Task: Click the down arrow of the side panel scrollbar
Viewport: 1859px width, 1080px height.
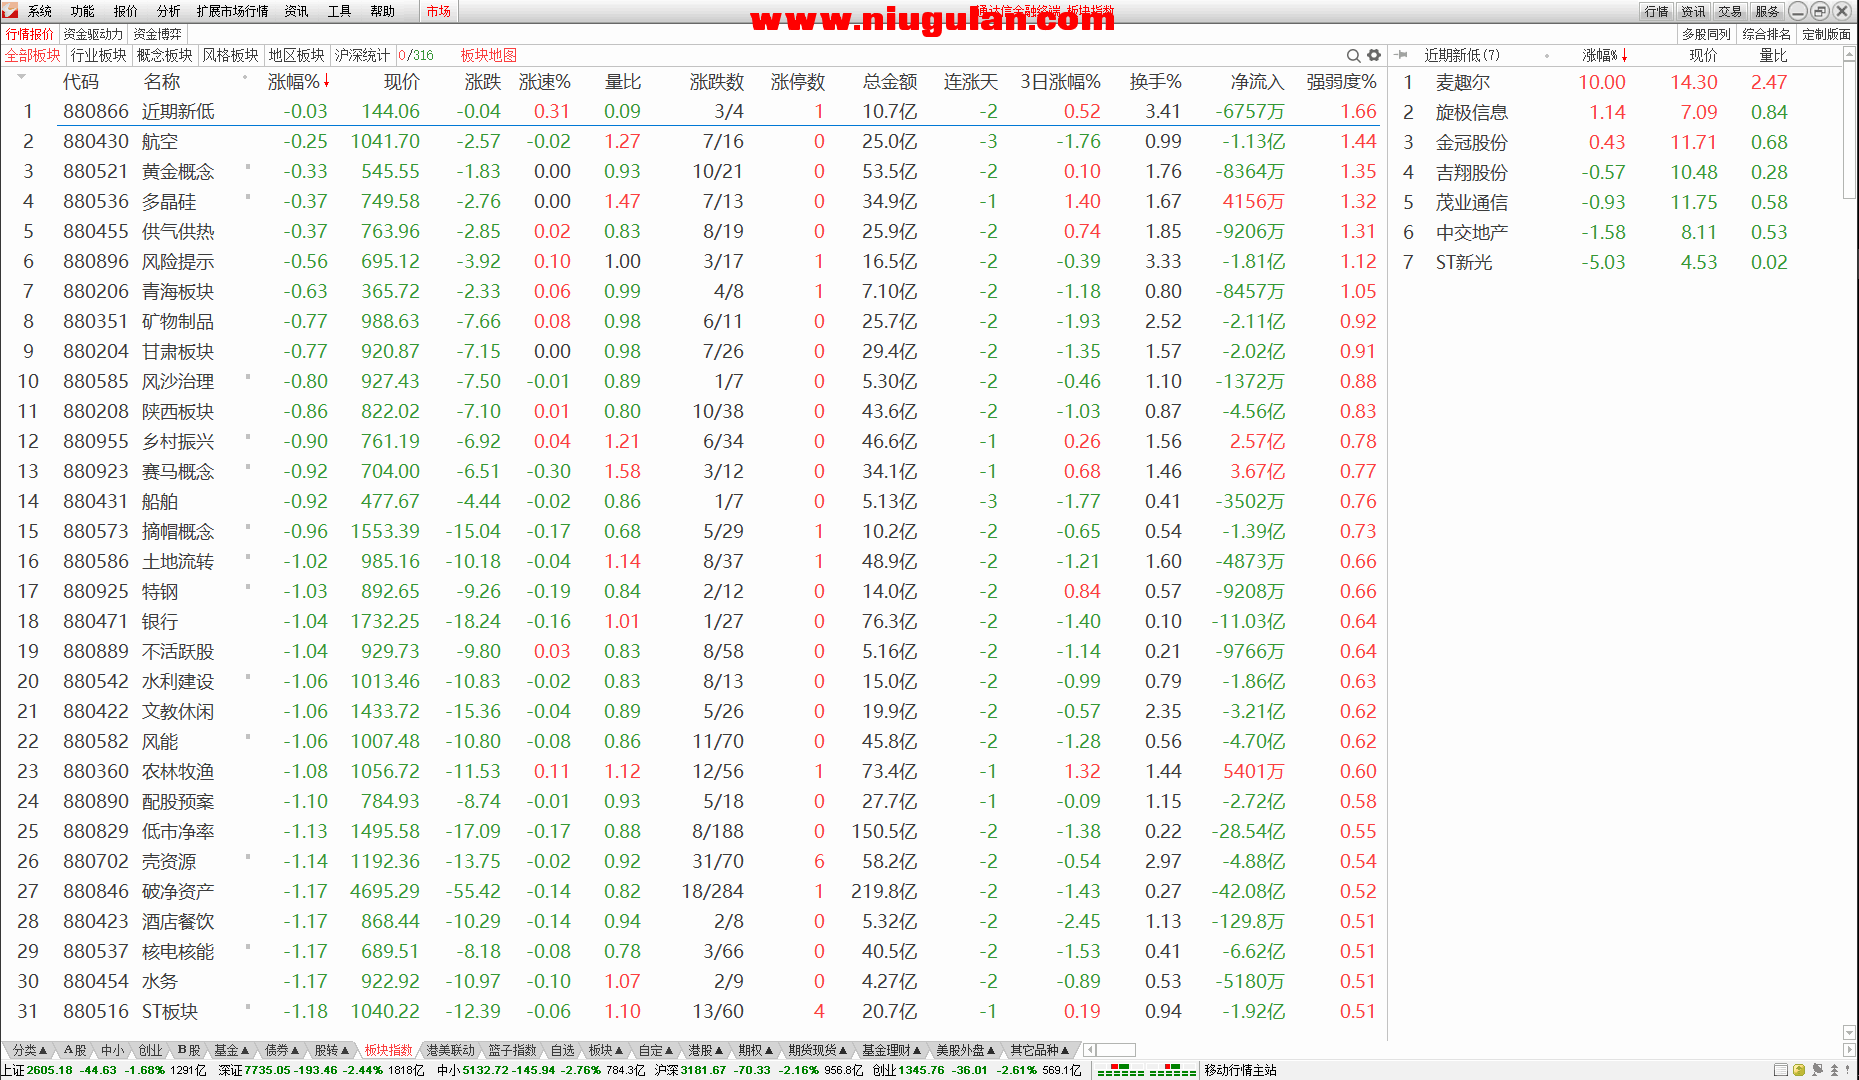Action: pyautogui.click(x=1849, y=1031)
